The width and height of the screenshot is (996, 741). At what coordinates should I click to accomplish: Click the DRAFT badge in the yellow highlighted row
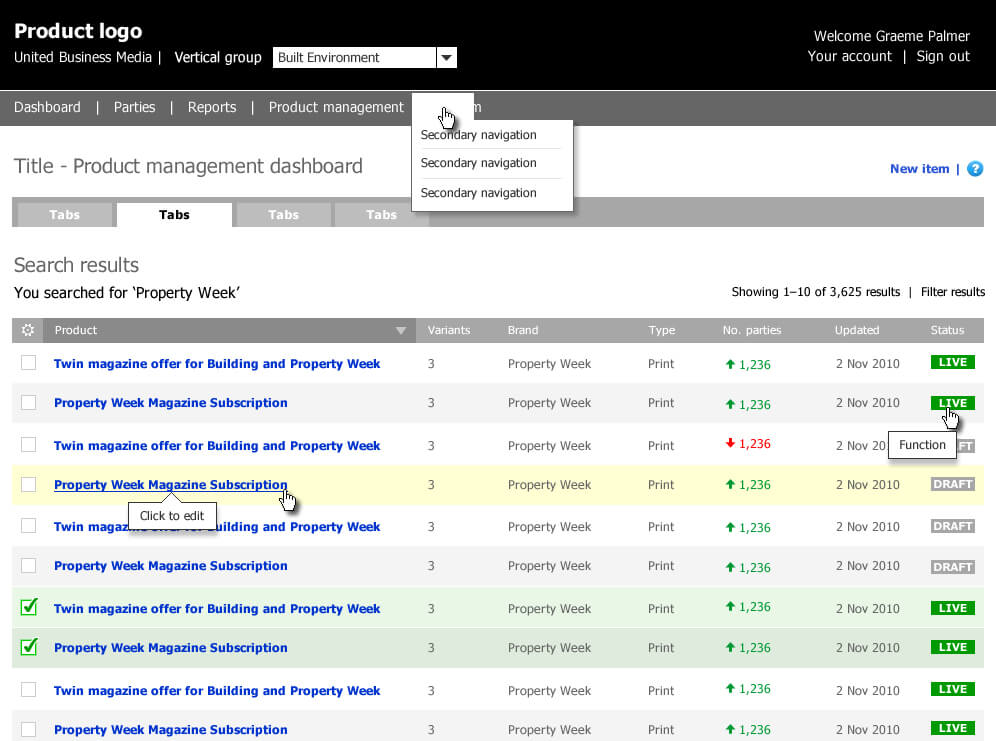[x=952, y=484]
